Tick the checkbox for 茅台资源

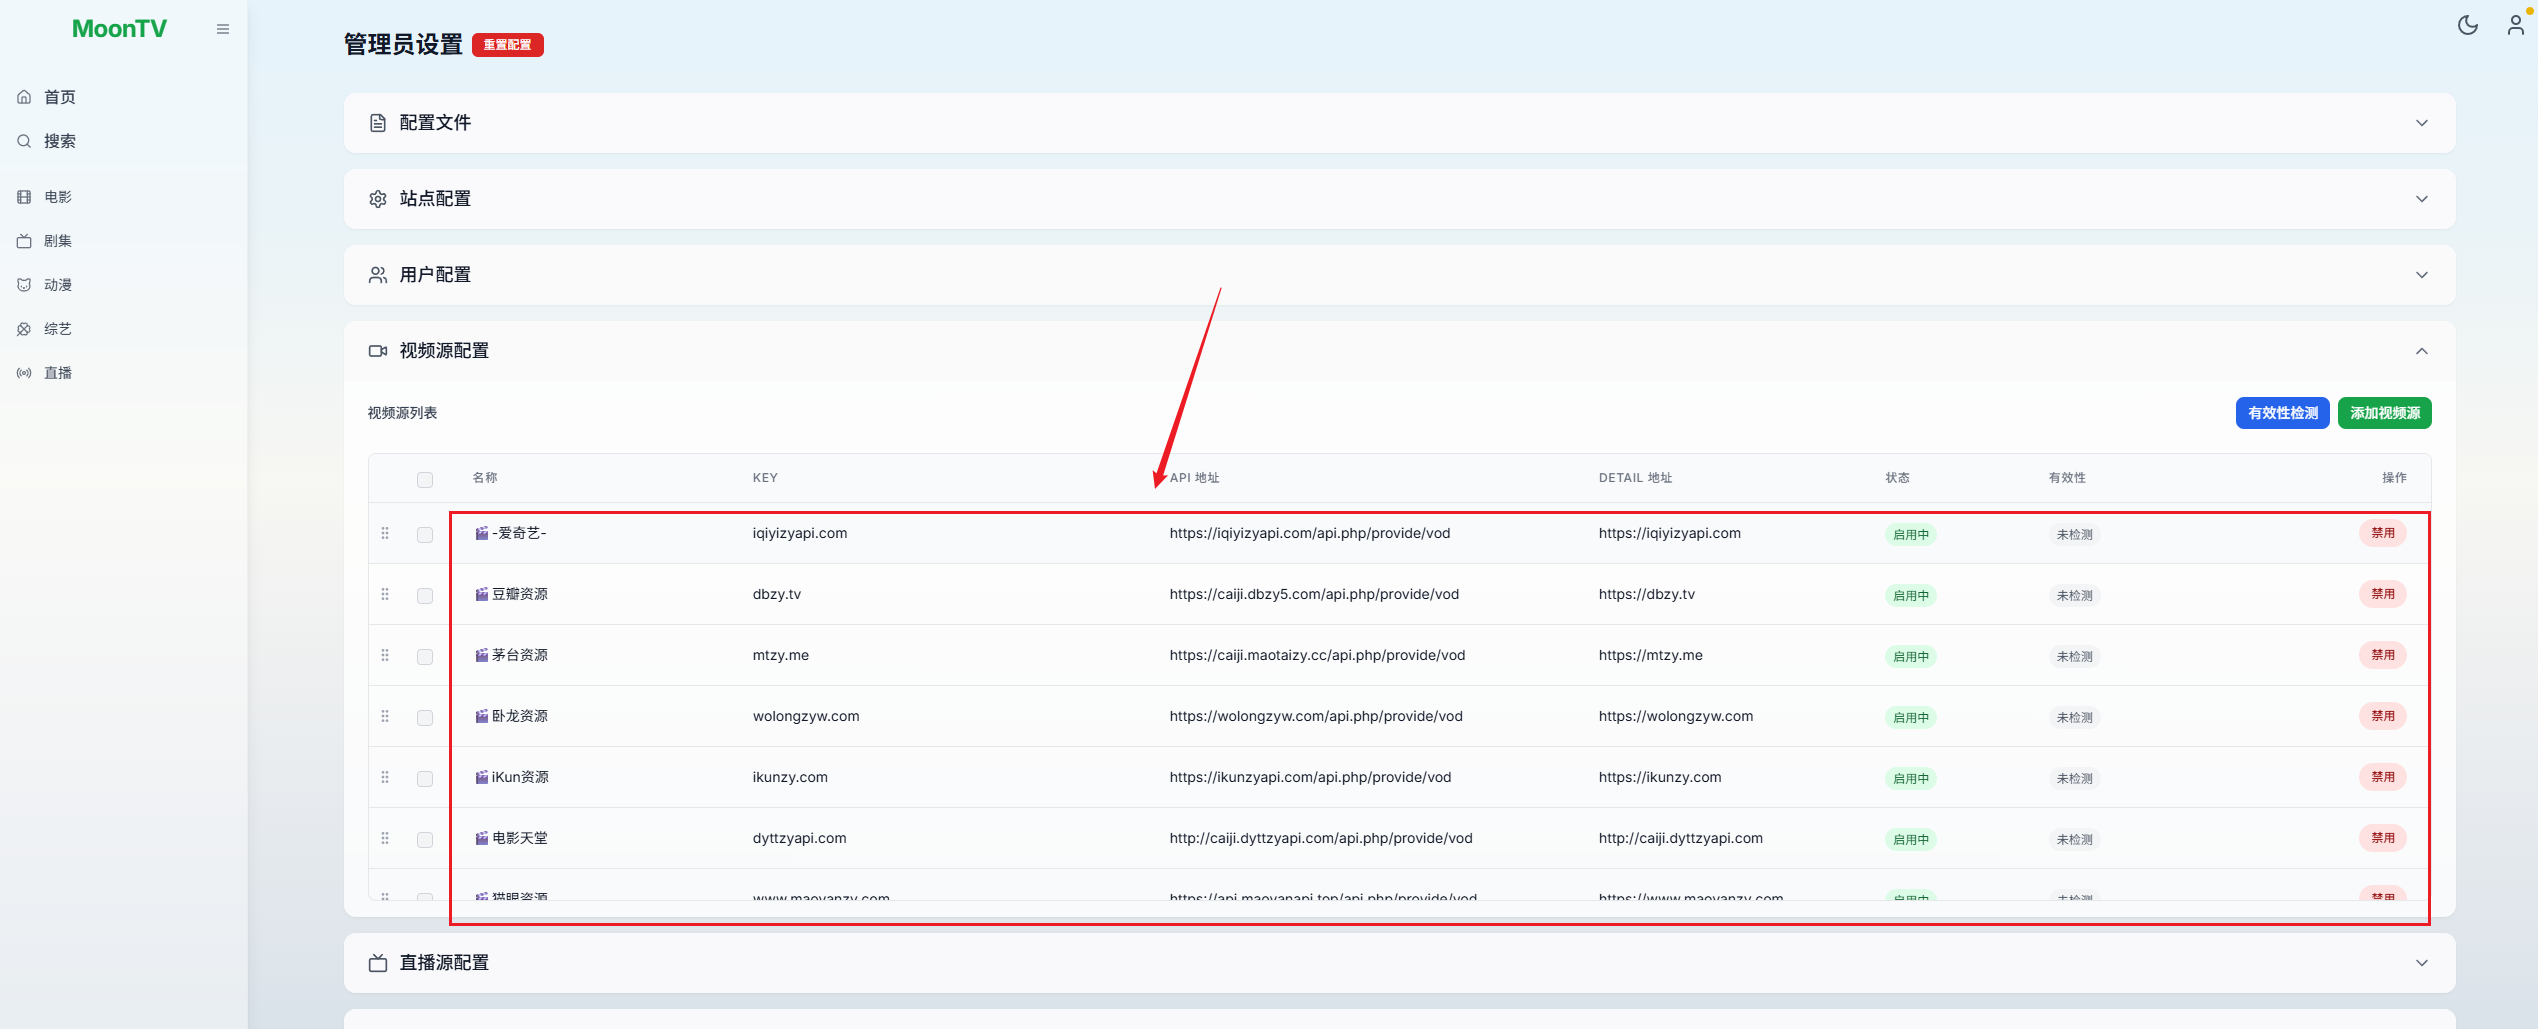click(x=425, y=657)
